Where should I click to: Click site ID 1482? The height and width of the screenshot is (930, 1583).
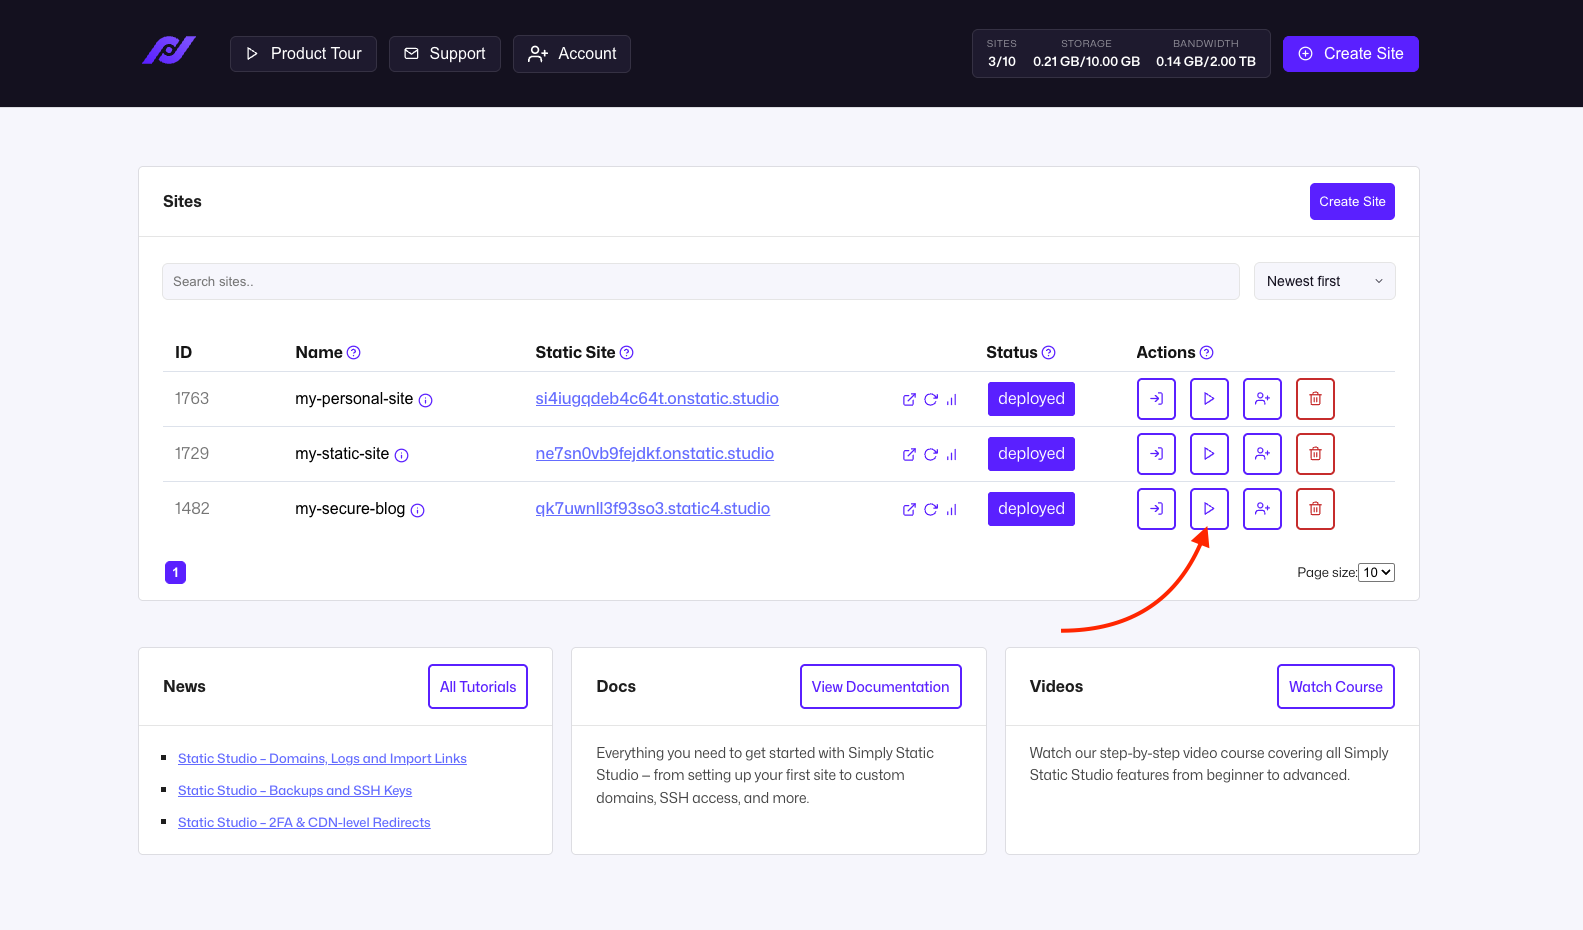point(192,509)
